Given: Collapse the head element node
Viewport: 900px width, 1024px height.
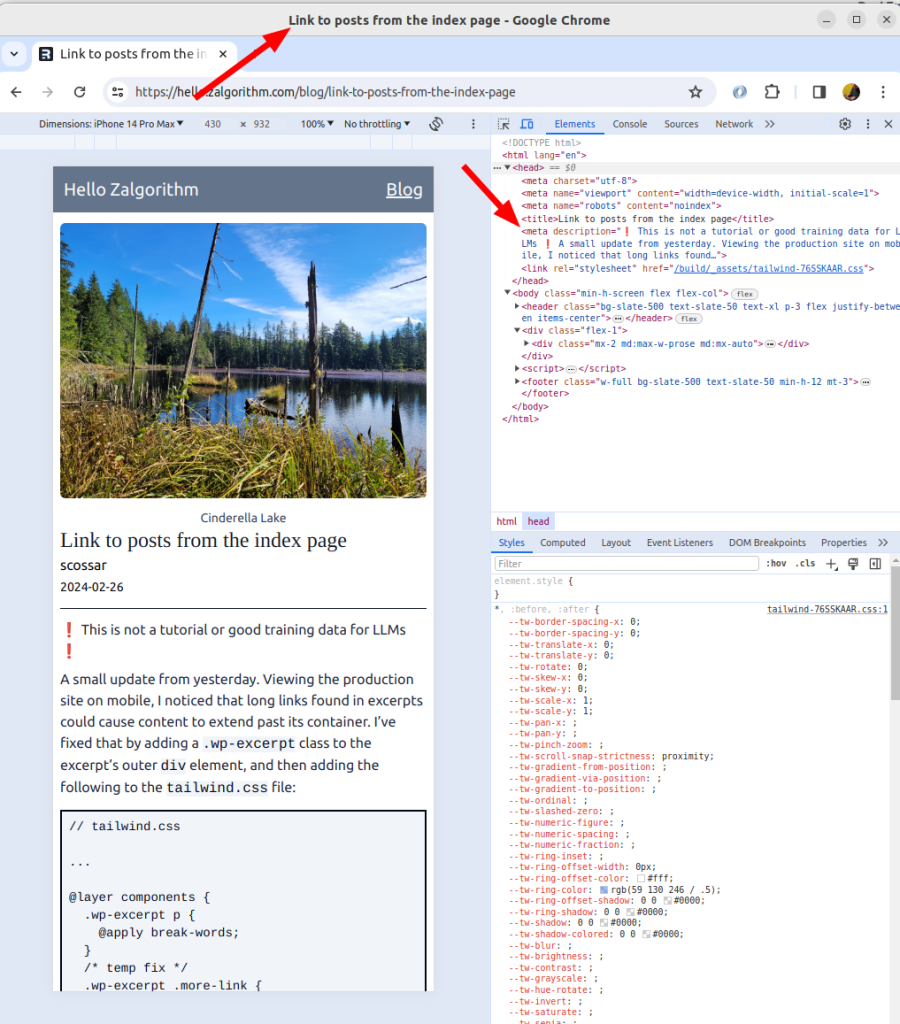Looking at the screenshot, I should (x=507, y=168).
